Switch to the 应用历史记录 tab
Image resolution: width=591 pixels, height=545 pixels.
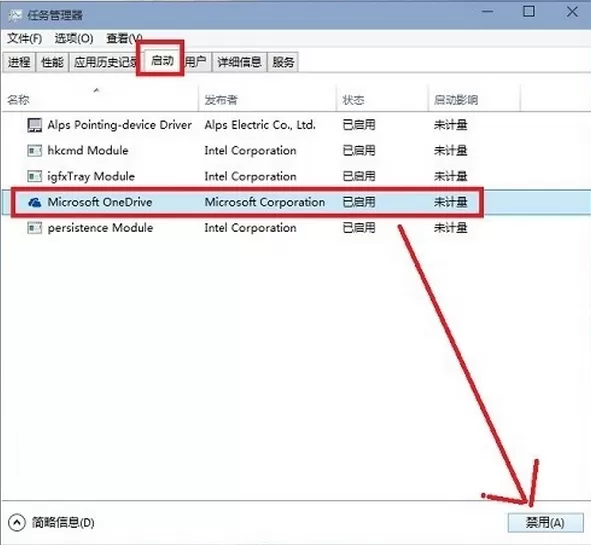[x=104, y=62]
